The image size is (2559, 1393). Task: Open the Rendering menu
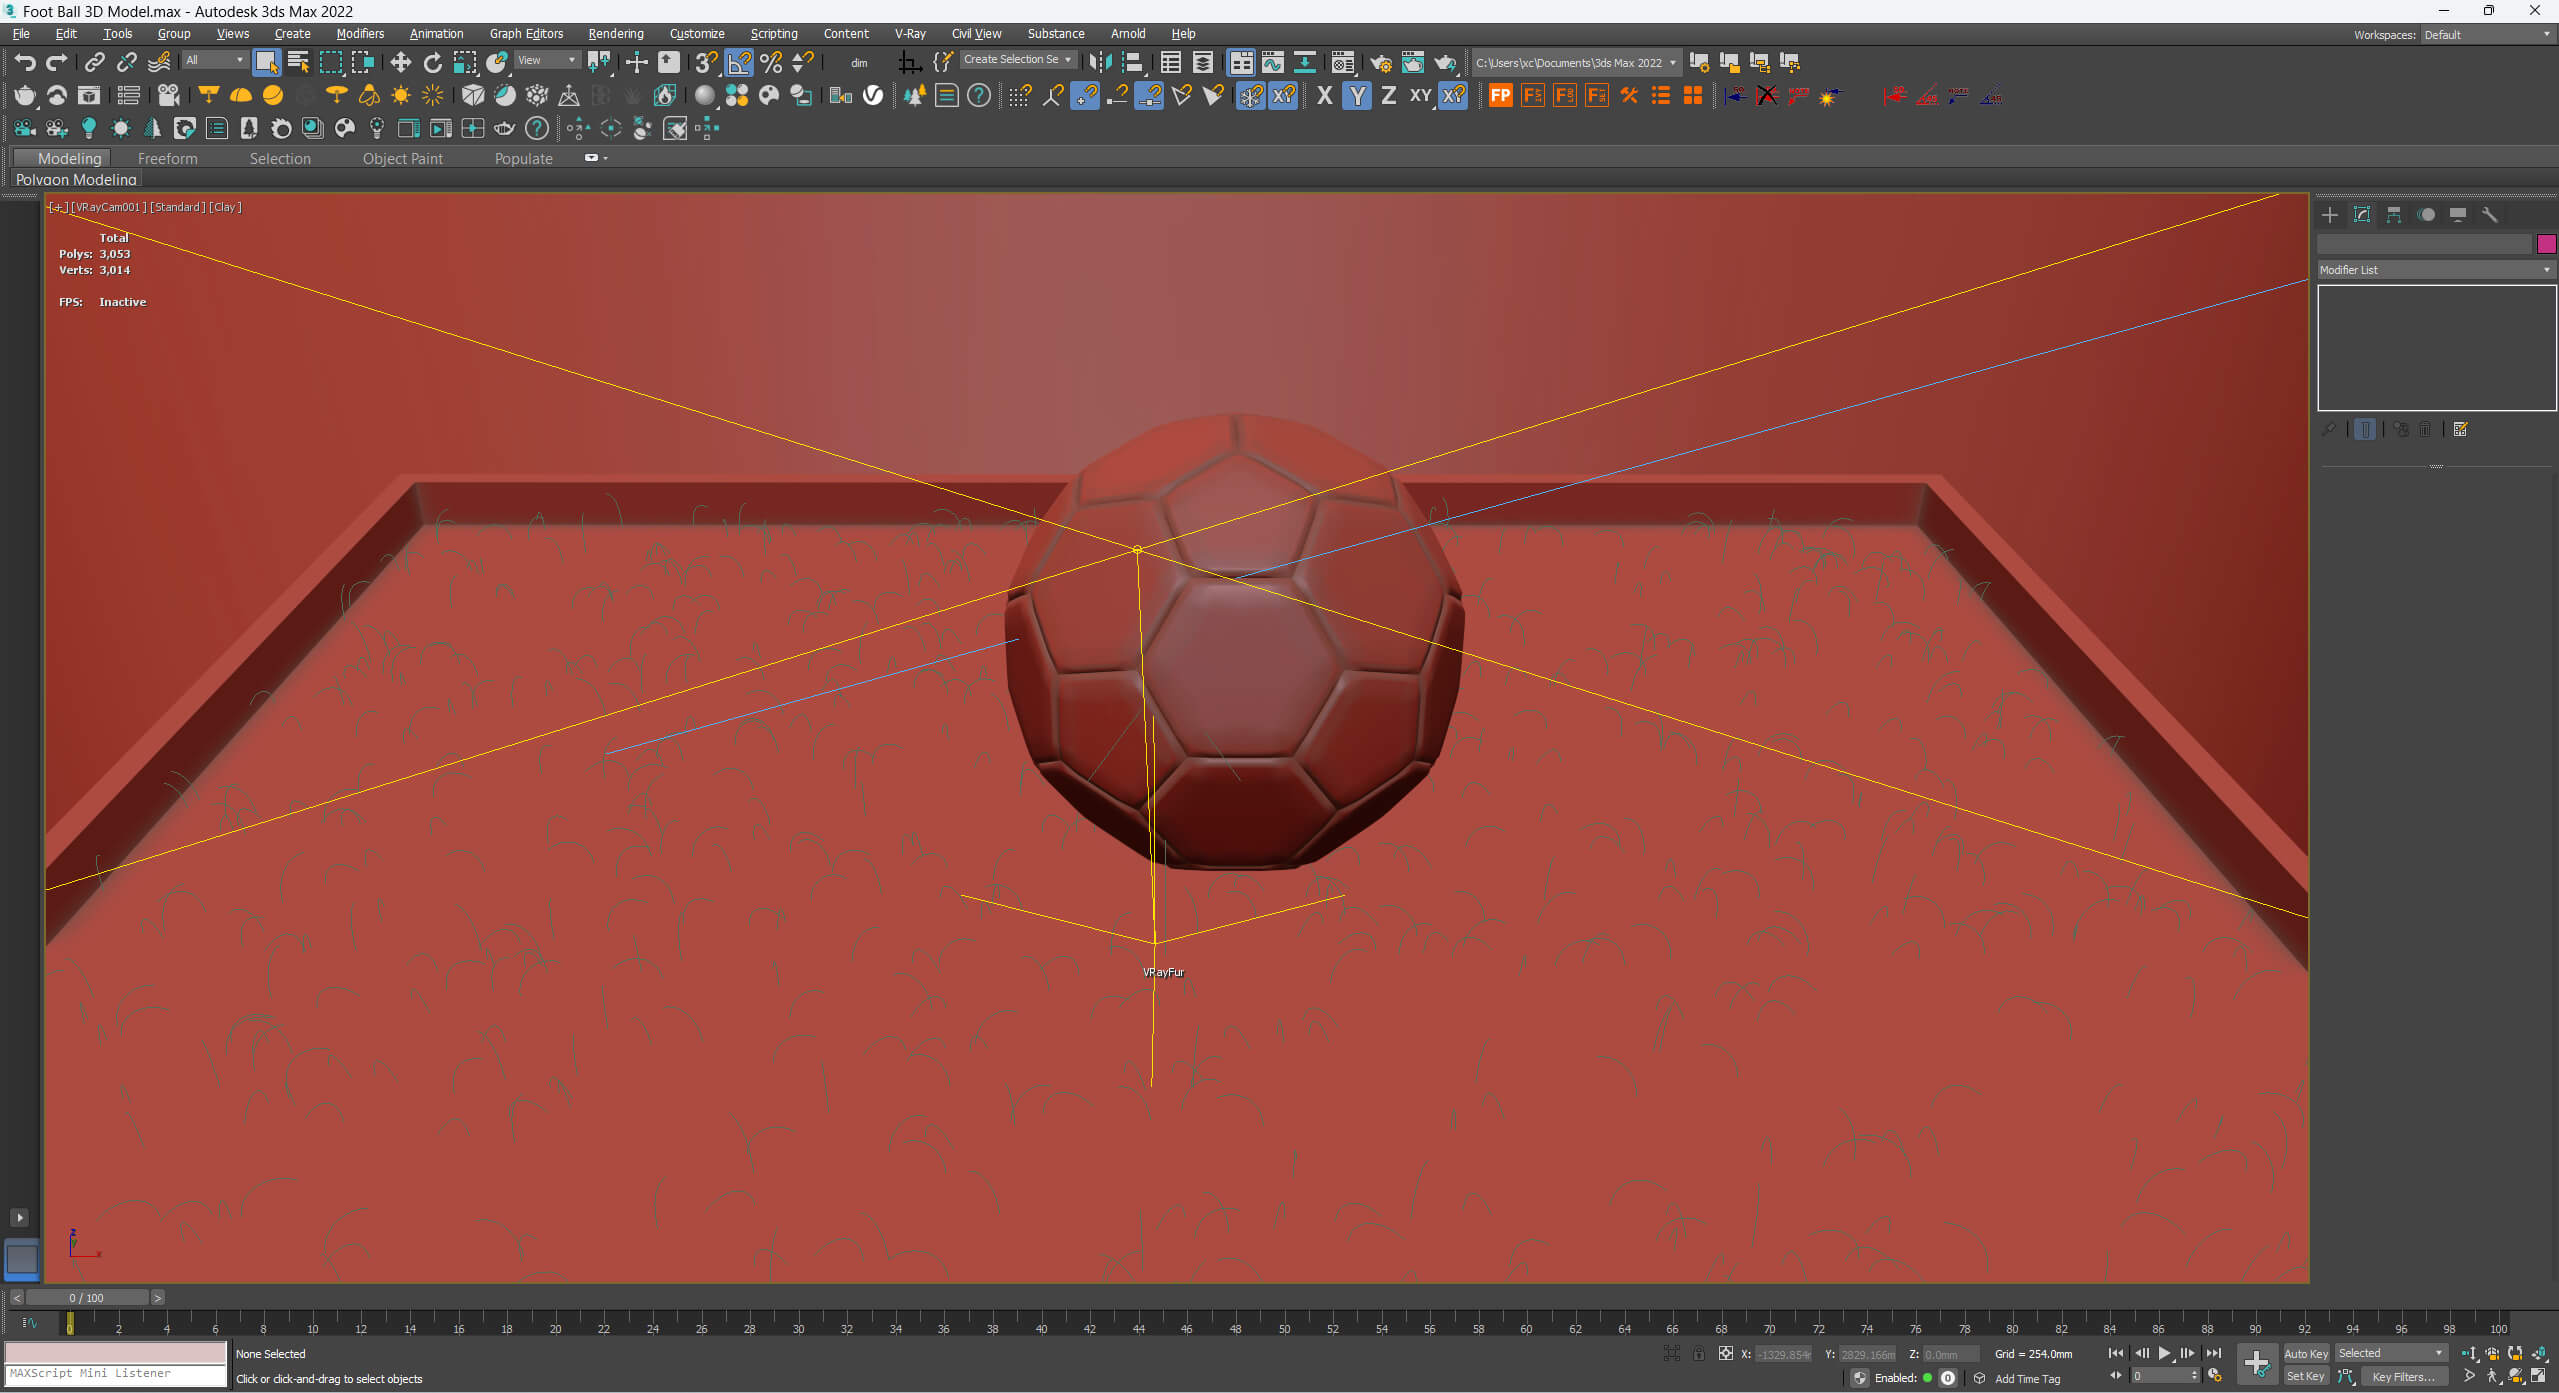coord(616,34)
